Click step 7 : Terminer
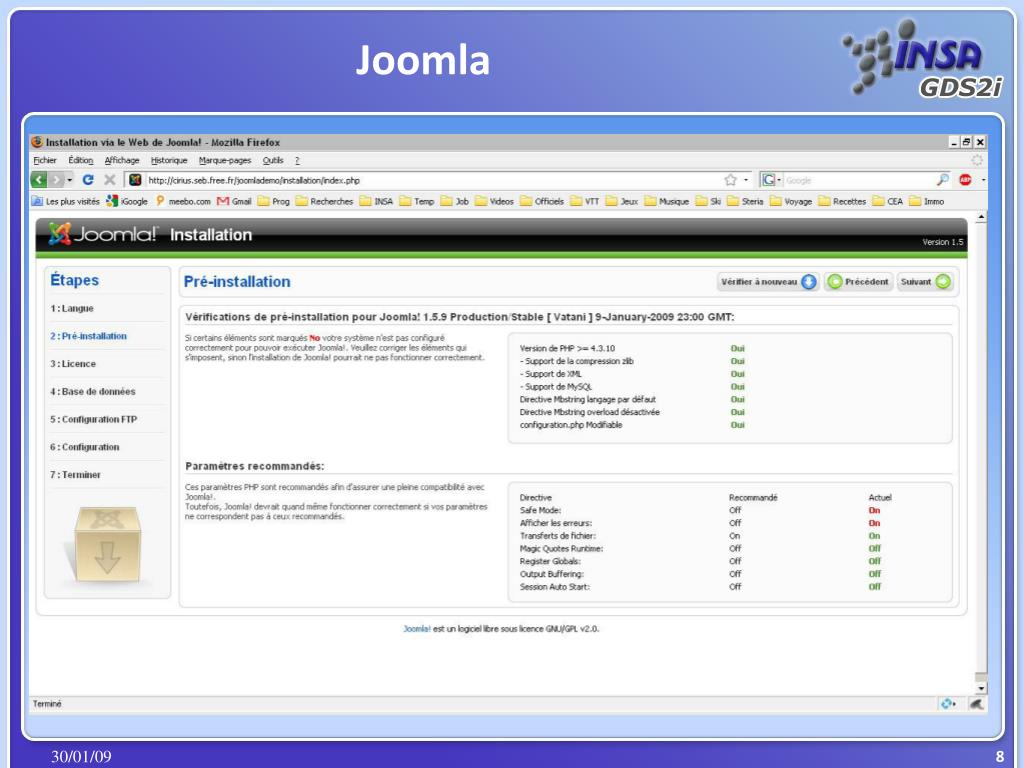 [x=75, y=475]
